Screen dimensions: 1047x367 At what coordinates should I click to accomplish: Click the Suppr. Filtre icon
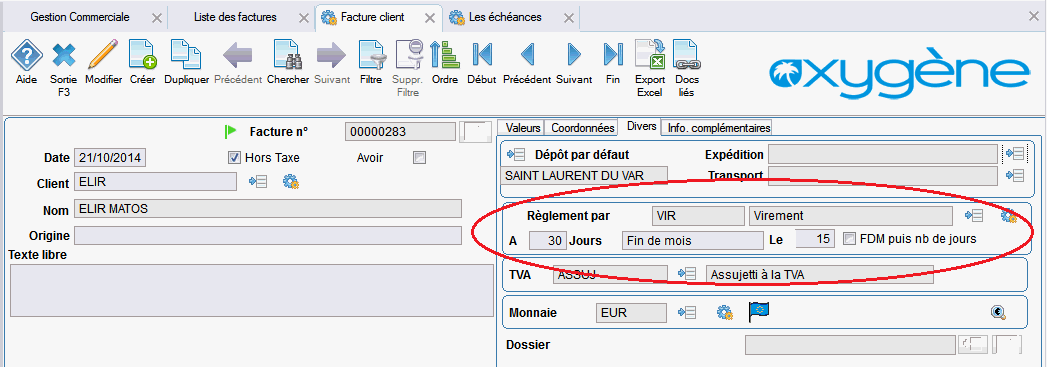(409, 54)
